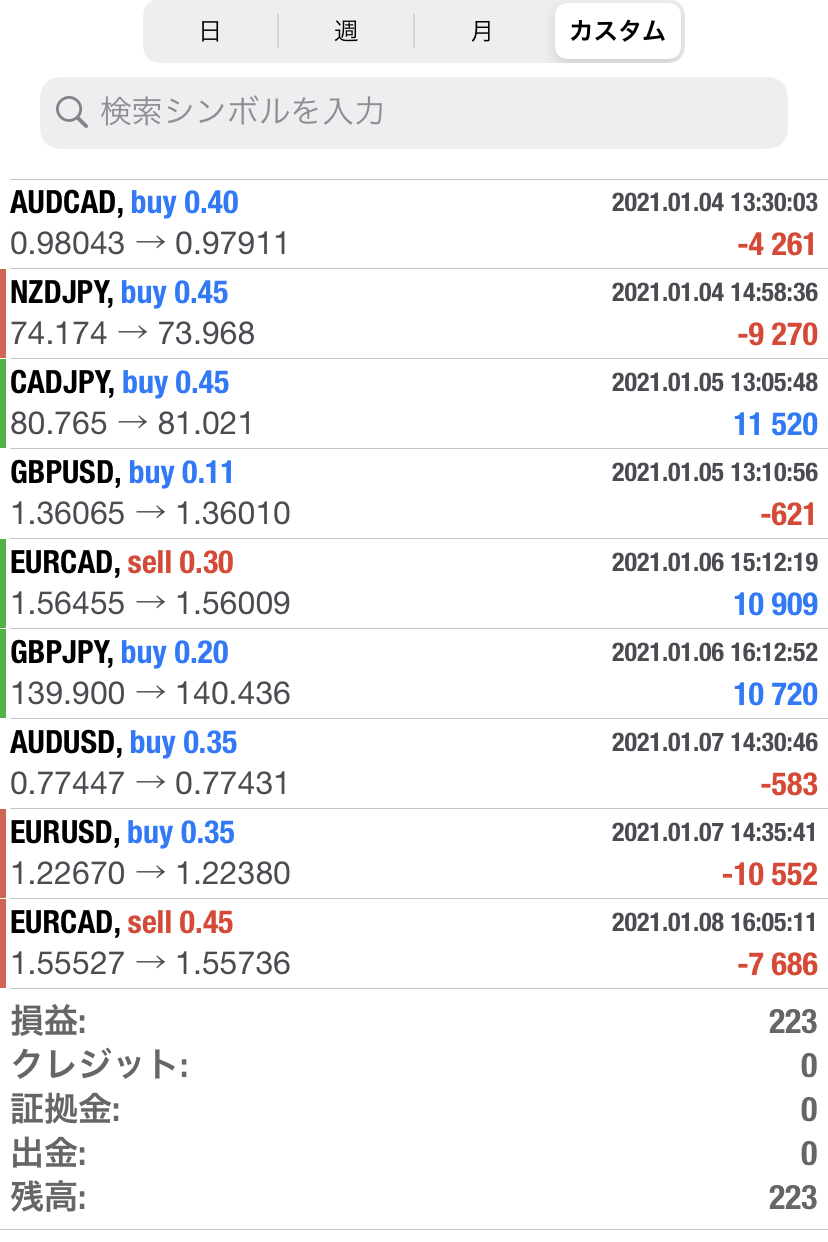Click the magnifier search icon
Screen dimensions: 828x1242
point(71,112)
